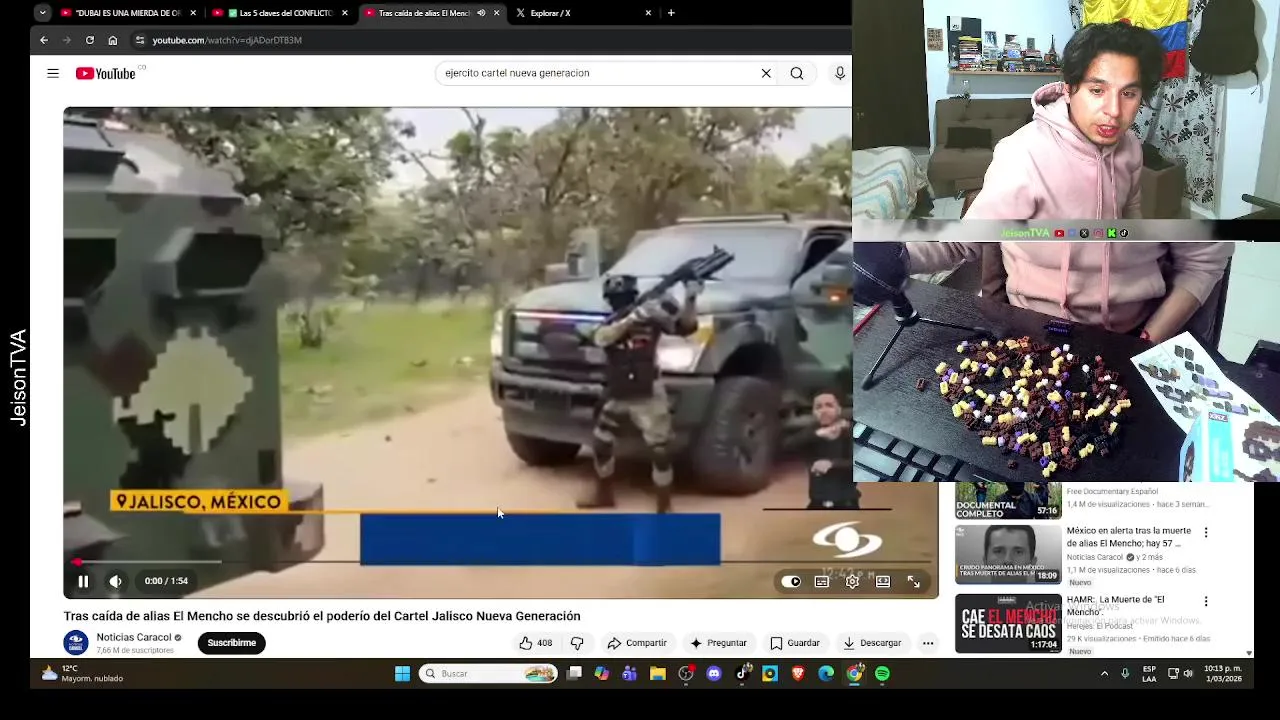Open Microsoft Edge from the taskbar
The image size is (1280, 720).
pyautogui.click(x=826, y=674)
